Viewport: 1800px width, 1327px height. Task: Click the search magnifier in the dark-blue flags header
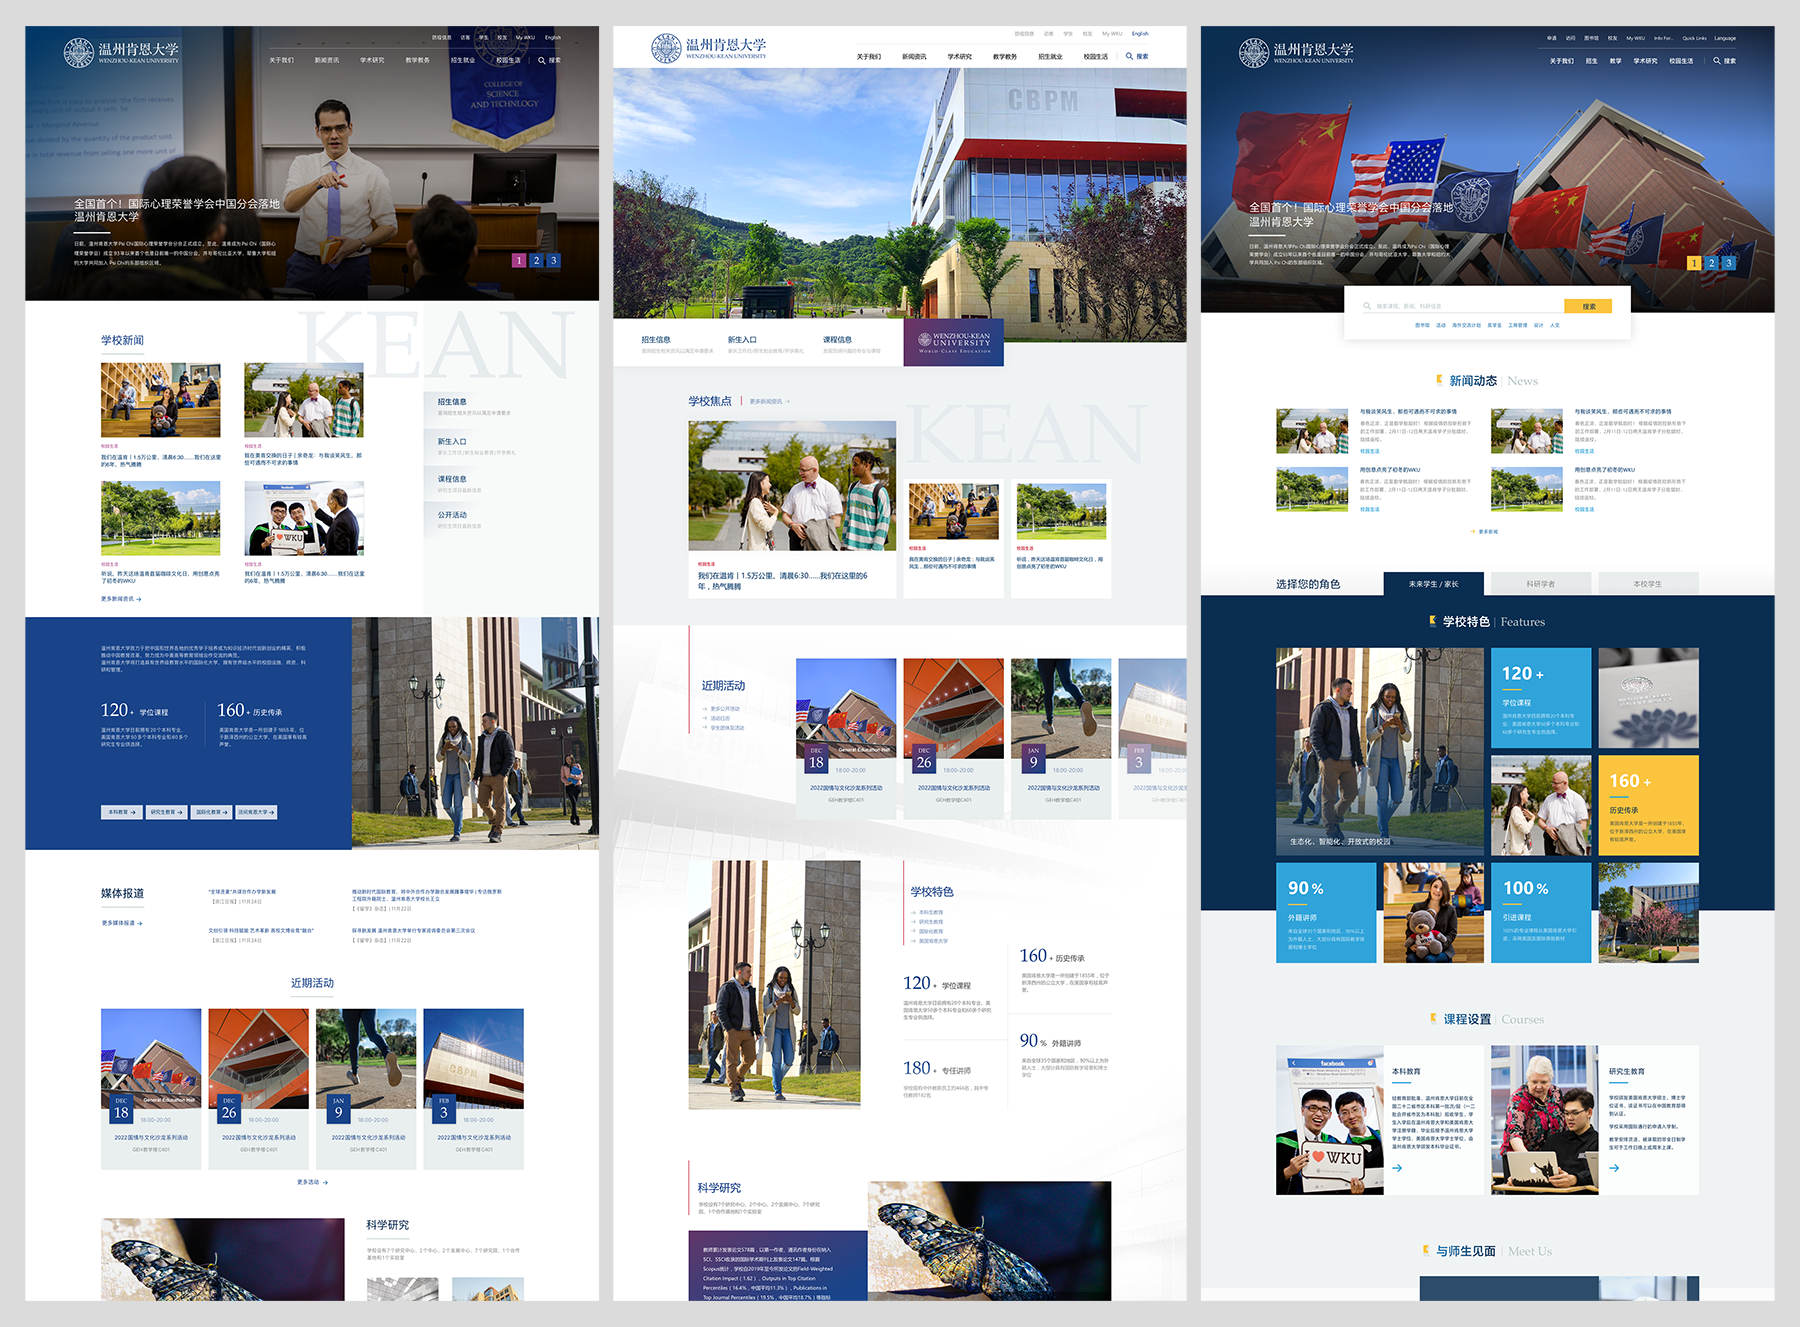(x=1717, y=61)
